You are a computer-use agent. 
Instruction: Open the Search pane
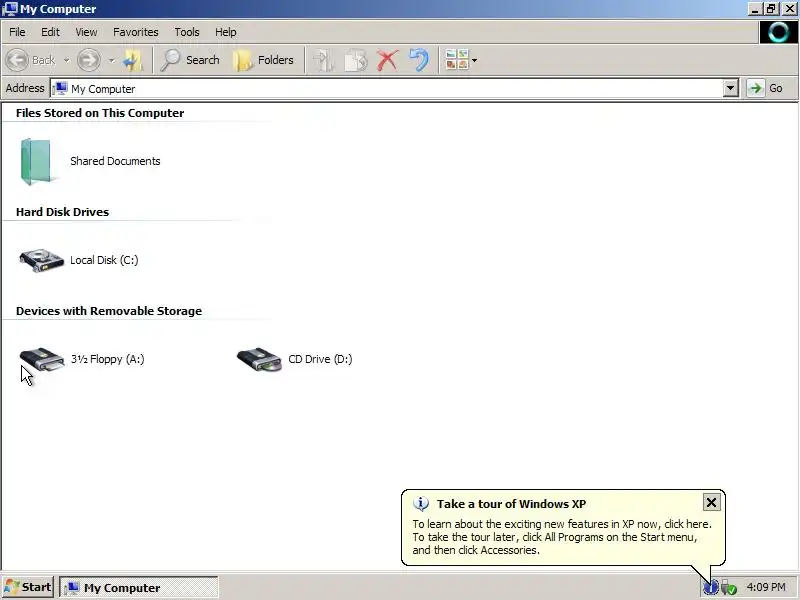pyautogui.click(x=190, y=60)
